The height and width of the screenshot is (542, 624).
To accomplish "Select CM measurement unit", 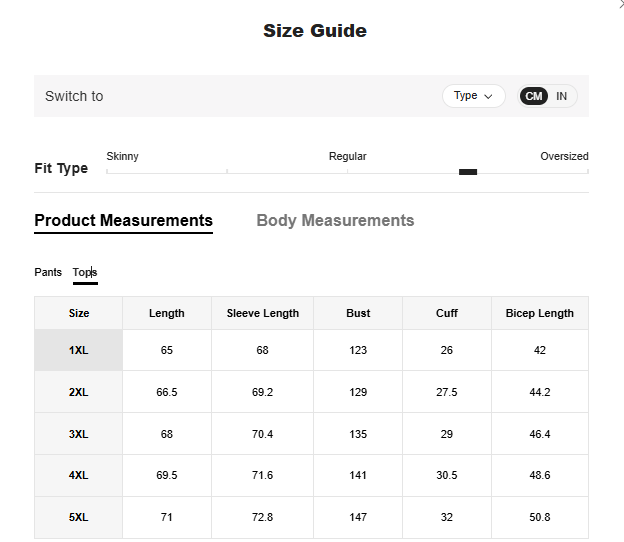I will click(x=534, y=96).
